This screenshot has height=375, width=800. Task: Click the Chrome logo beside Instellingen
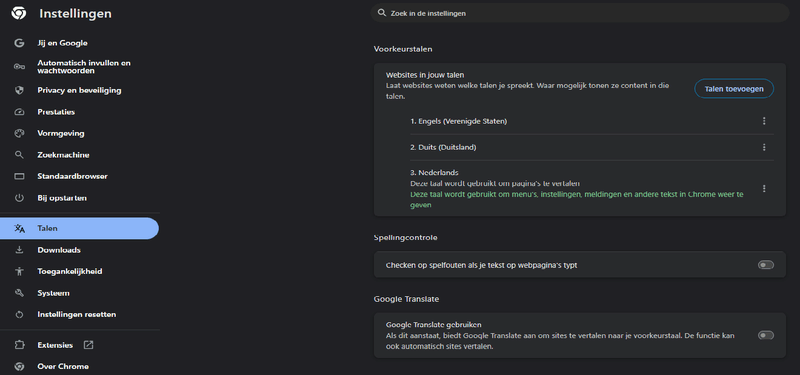point(19,13)
